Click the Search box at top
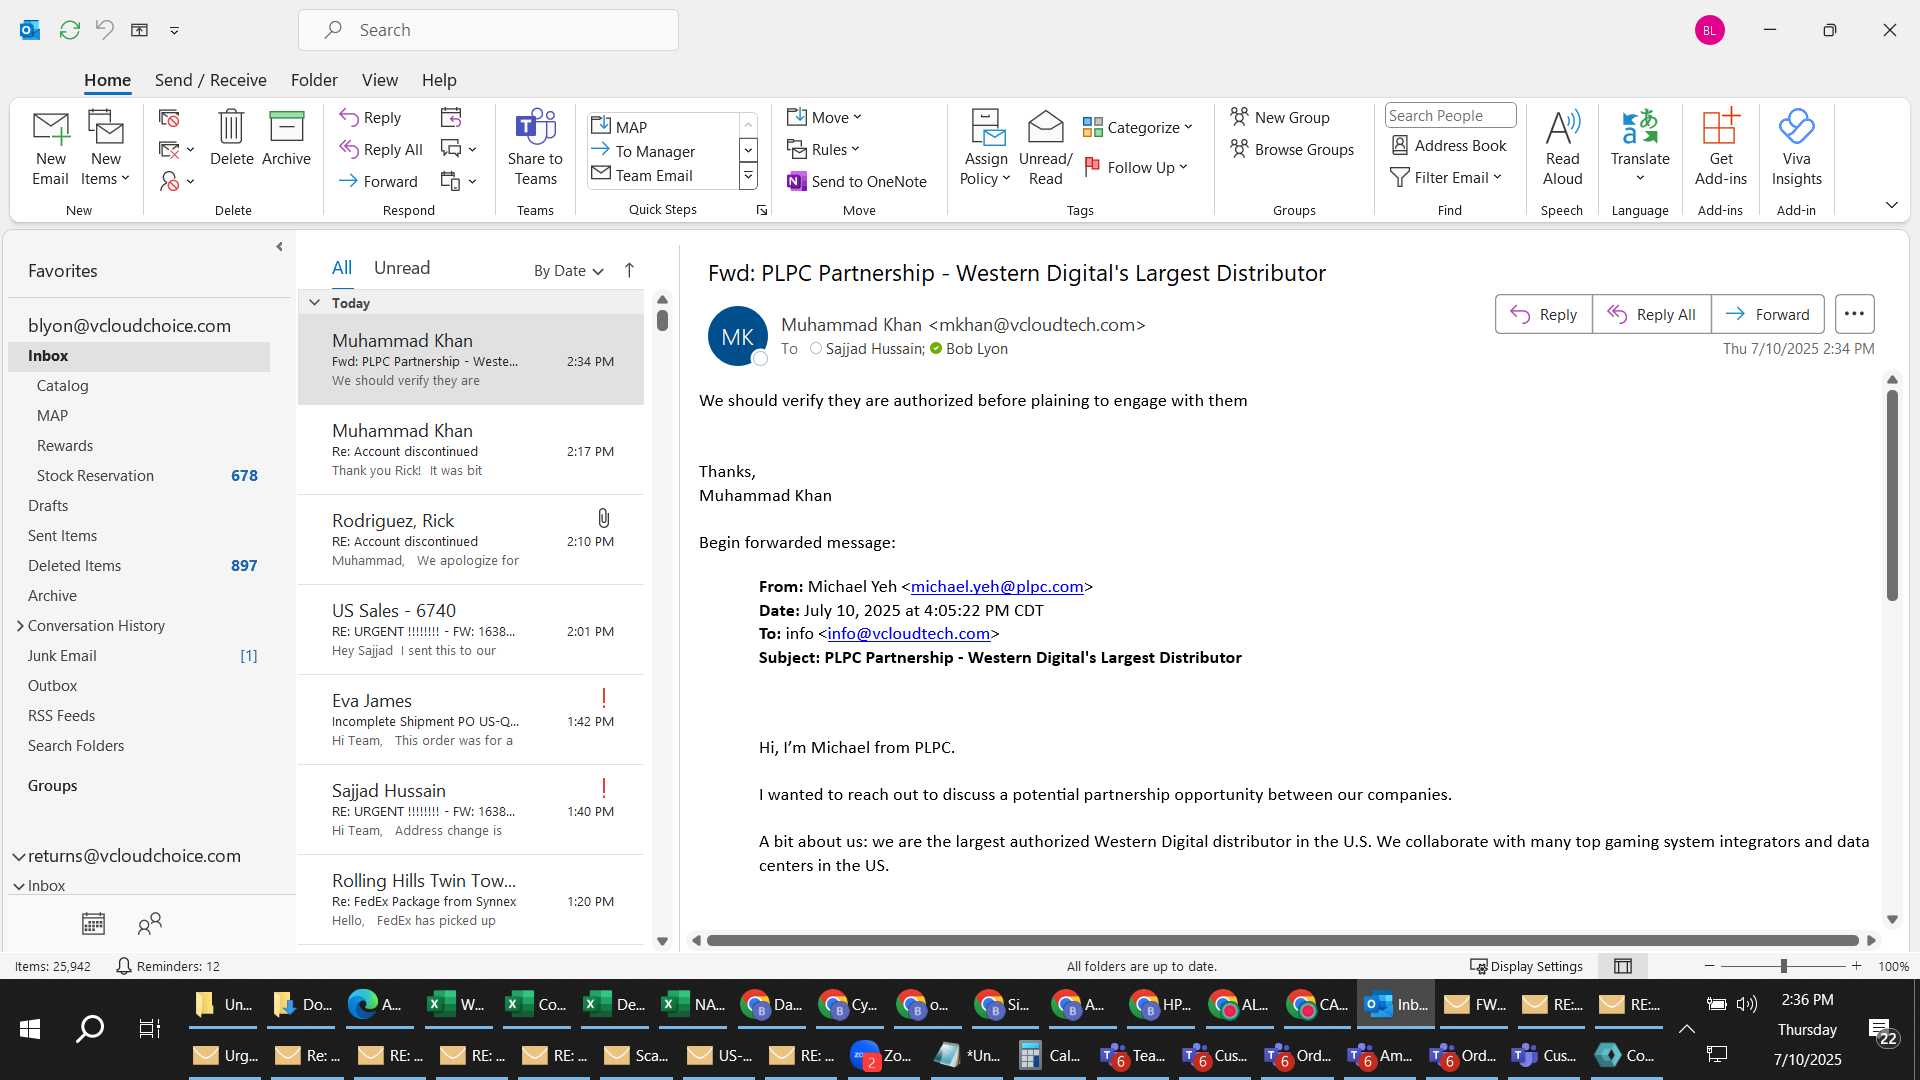Screen dimensions: 1920x1080 pyautogui.click(x=488, y=30)
